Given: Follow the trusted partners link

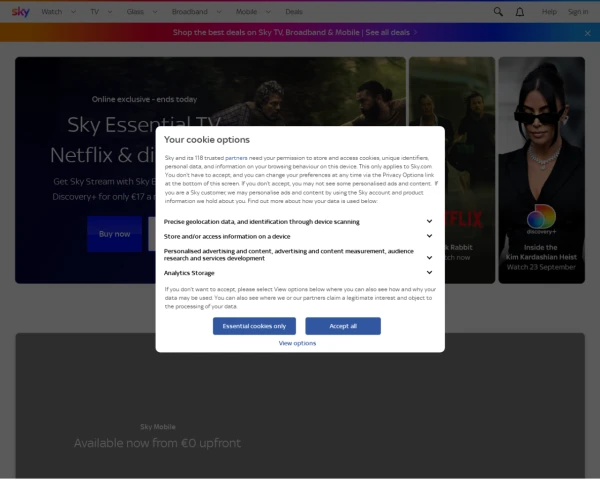Looking at the screenshot, I should point(236,158).
